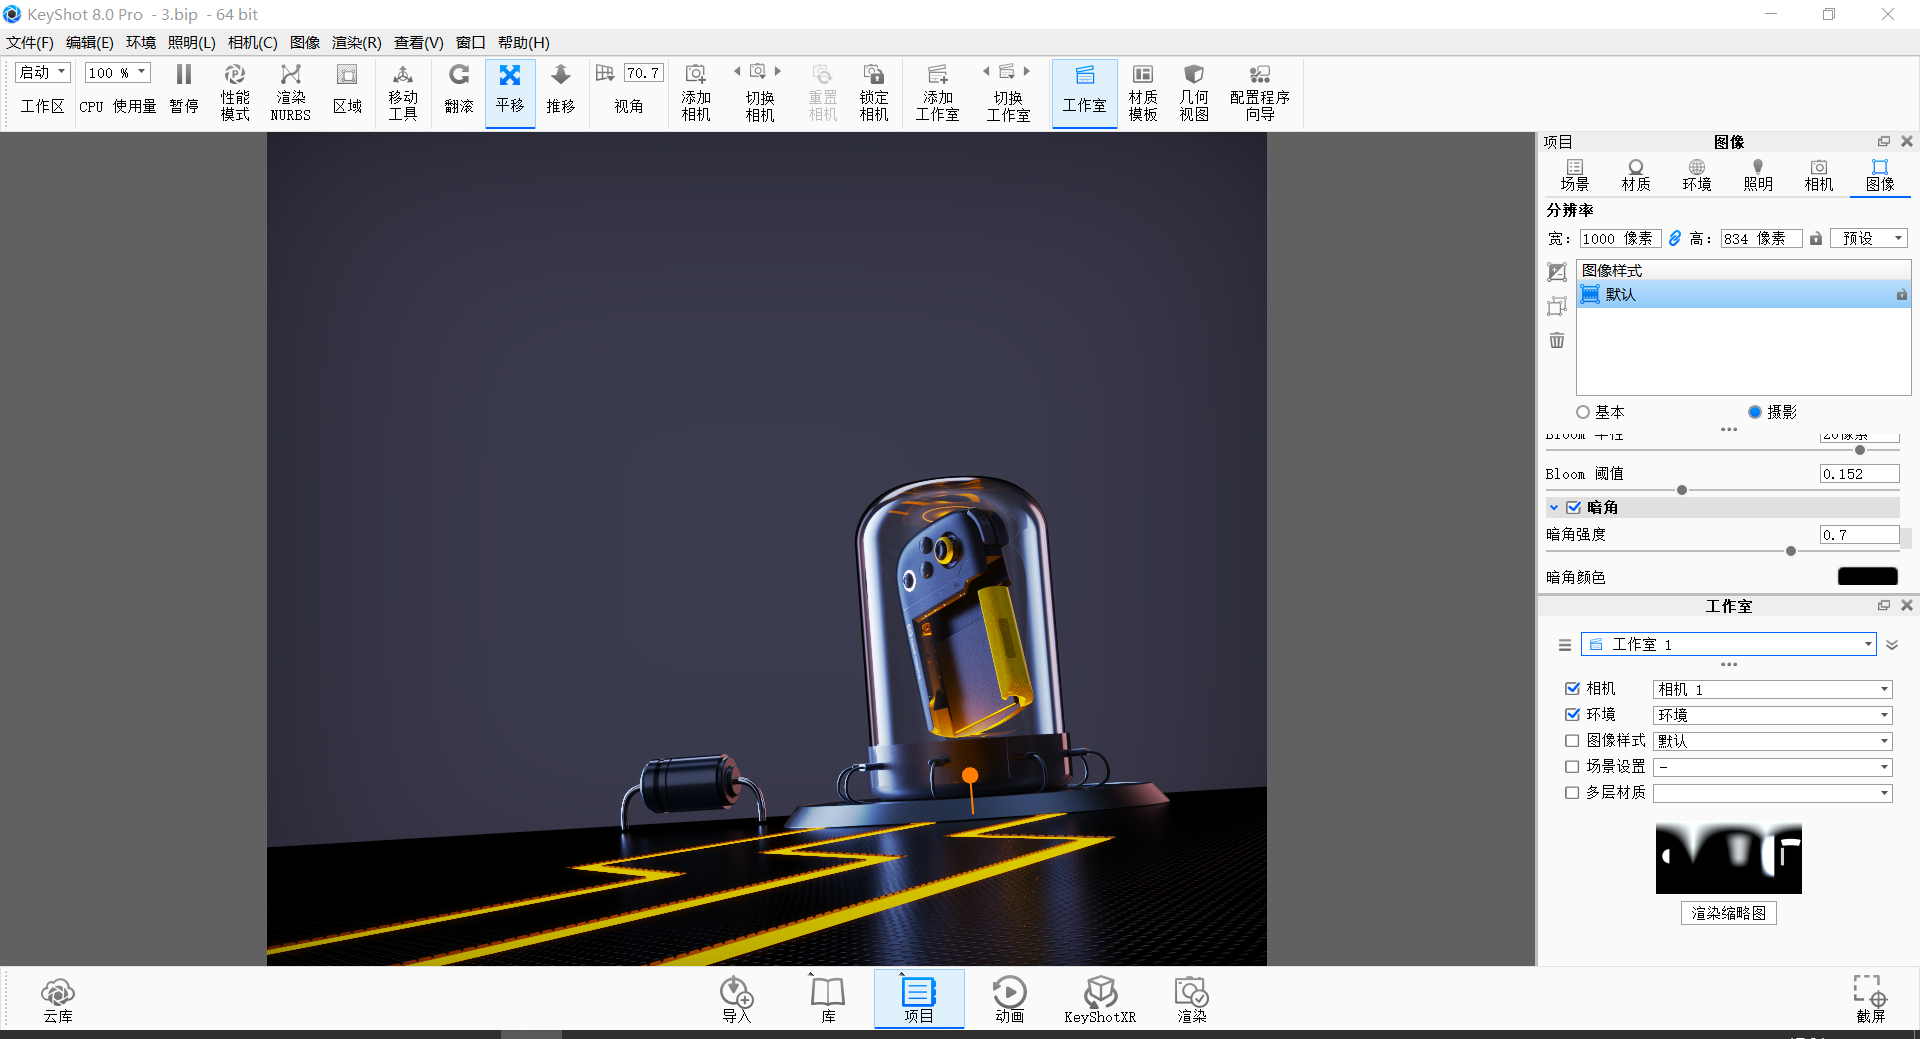Click the width input showing 1000 像素
The height and width of the screenshot is (1039, 1920).
(x=1618, y=238)
